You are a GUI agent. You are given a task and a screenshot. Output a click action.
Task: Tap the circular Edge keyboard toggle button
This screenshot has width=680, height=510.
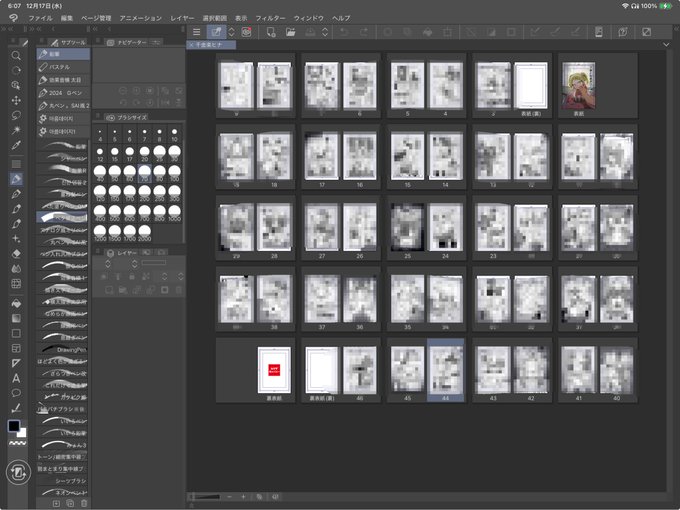click(x=18, y=472)
